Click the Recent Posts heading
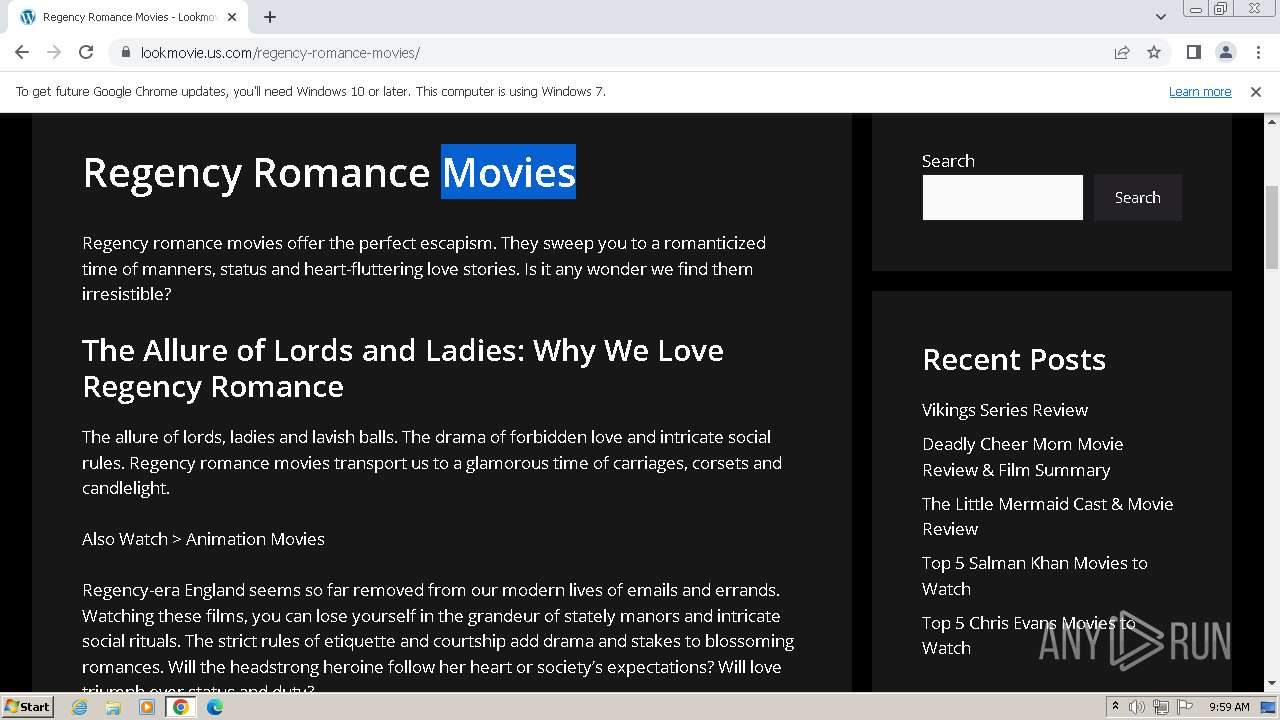Viewport: 1280px width, 720px height. 1014,359
